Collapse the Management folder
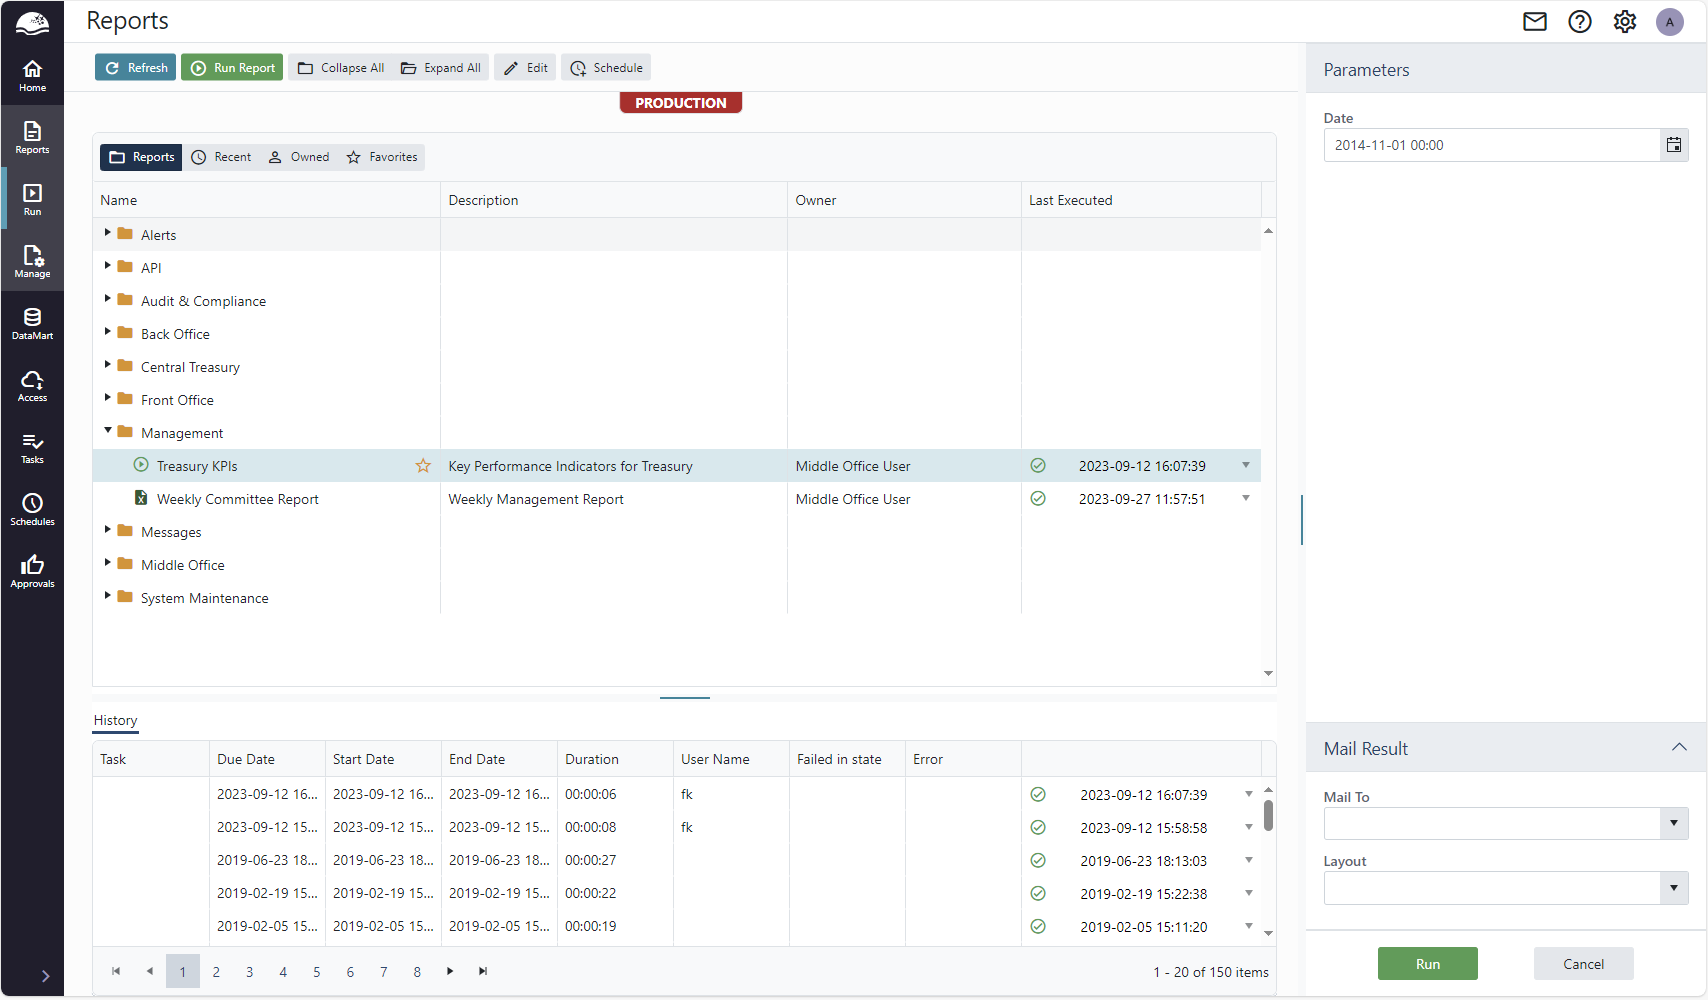The height and width of the screenshot is (1000, 1708). 108,431
